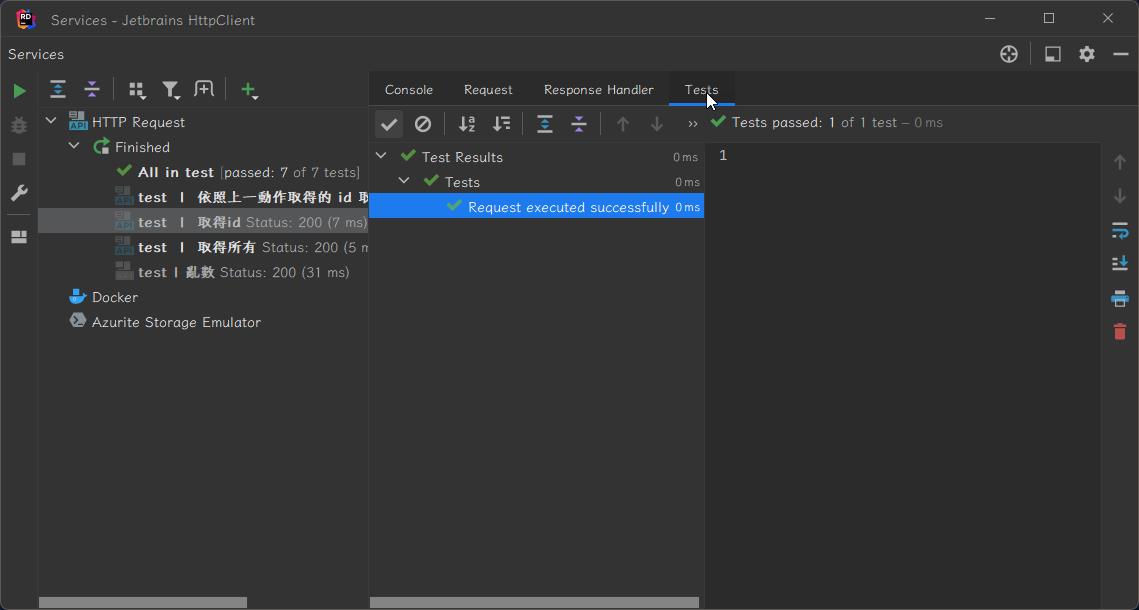Open the green Add Service plus dropdown
Screen dimensions: 1139x610
[249, 90]
